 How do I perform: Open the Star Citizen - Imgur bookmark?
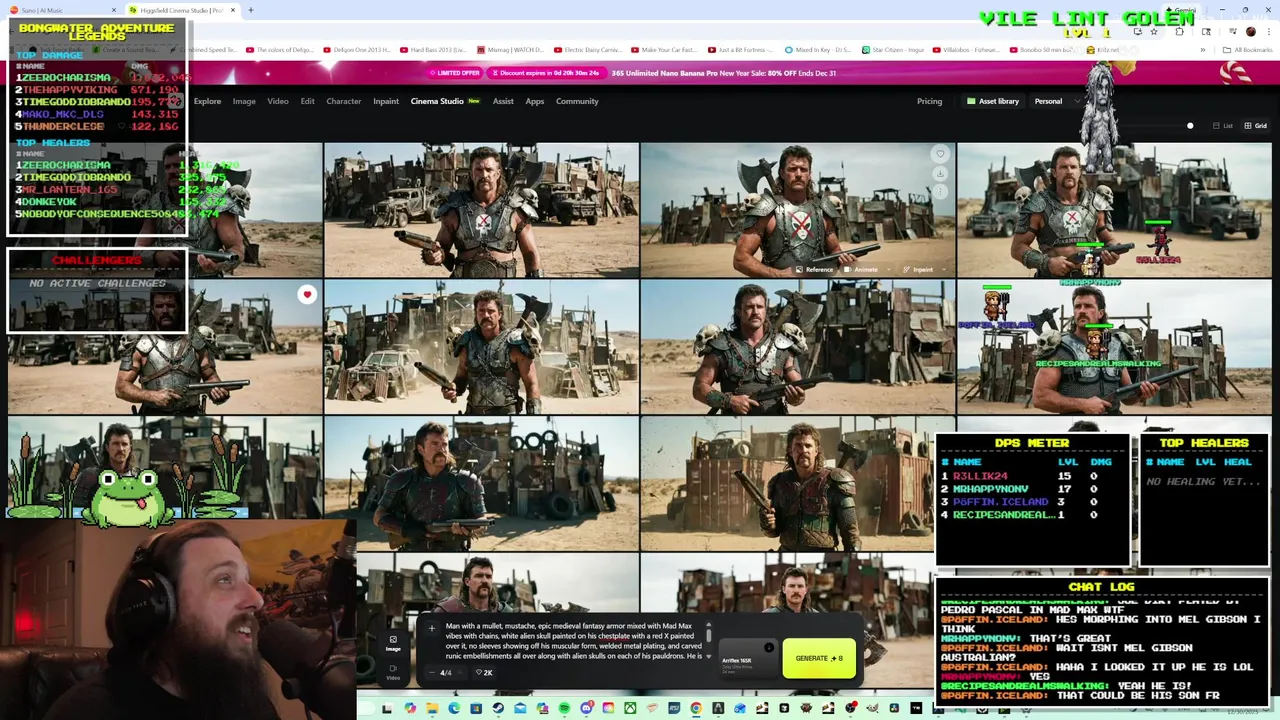(891, 49)
